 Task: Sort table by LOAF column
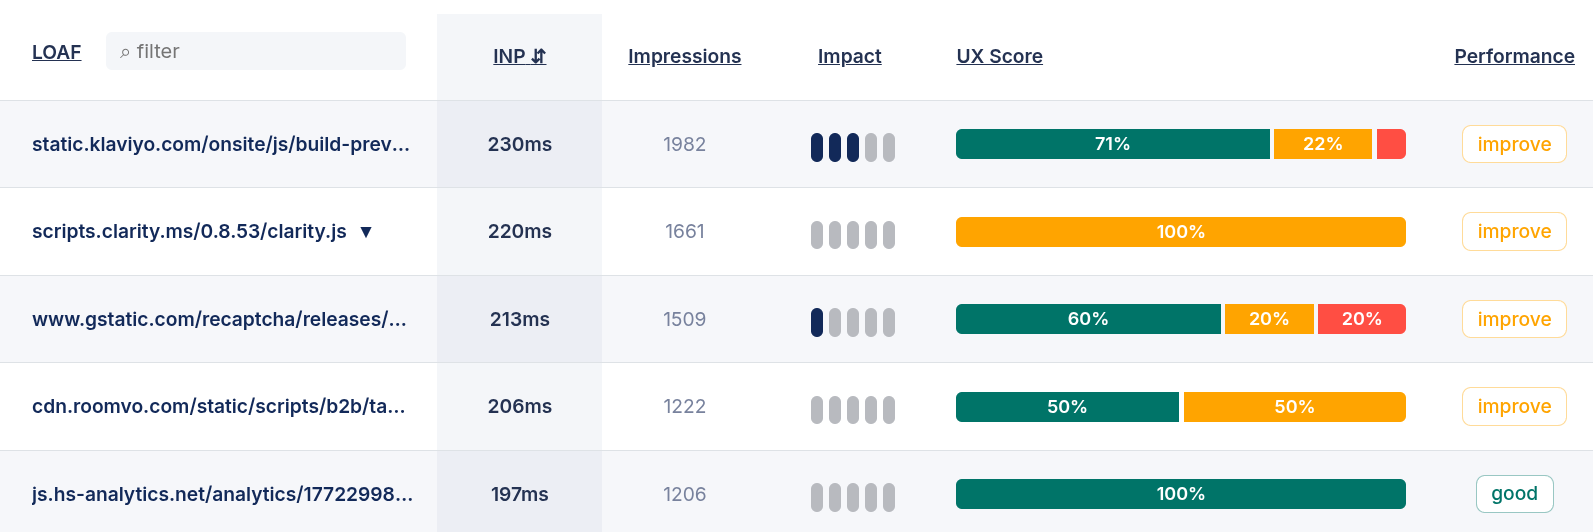(x=56, y=52)
